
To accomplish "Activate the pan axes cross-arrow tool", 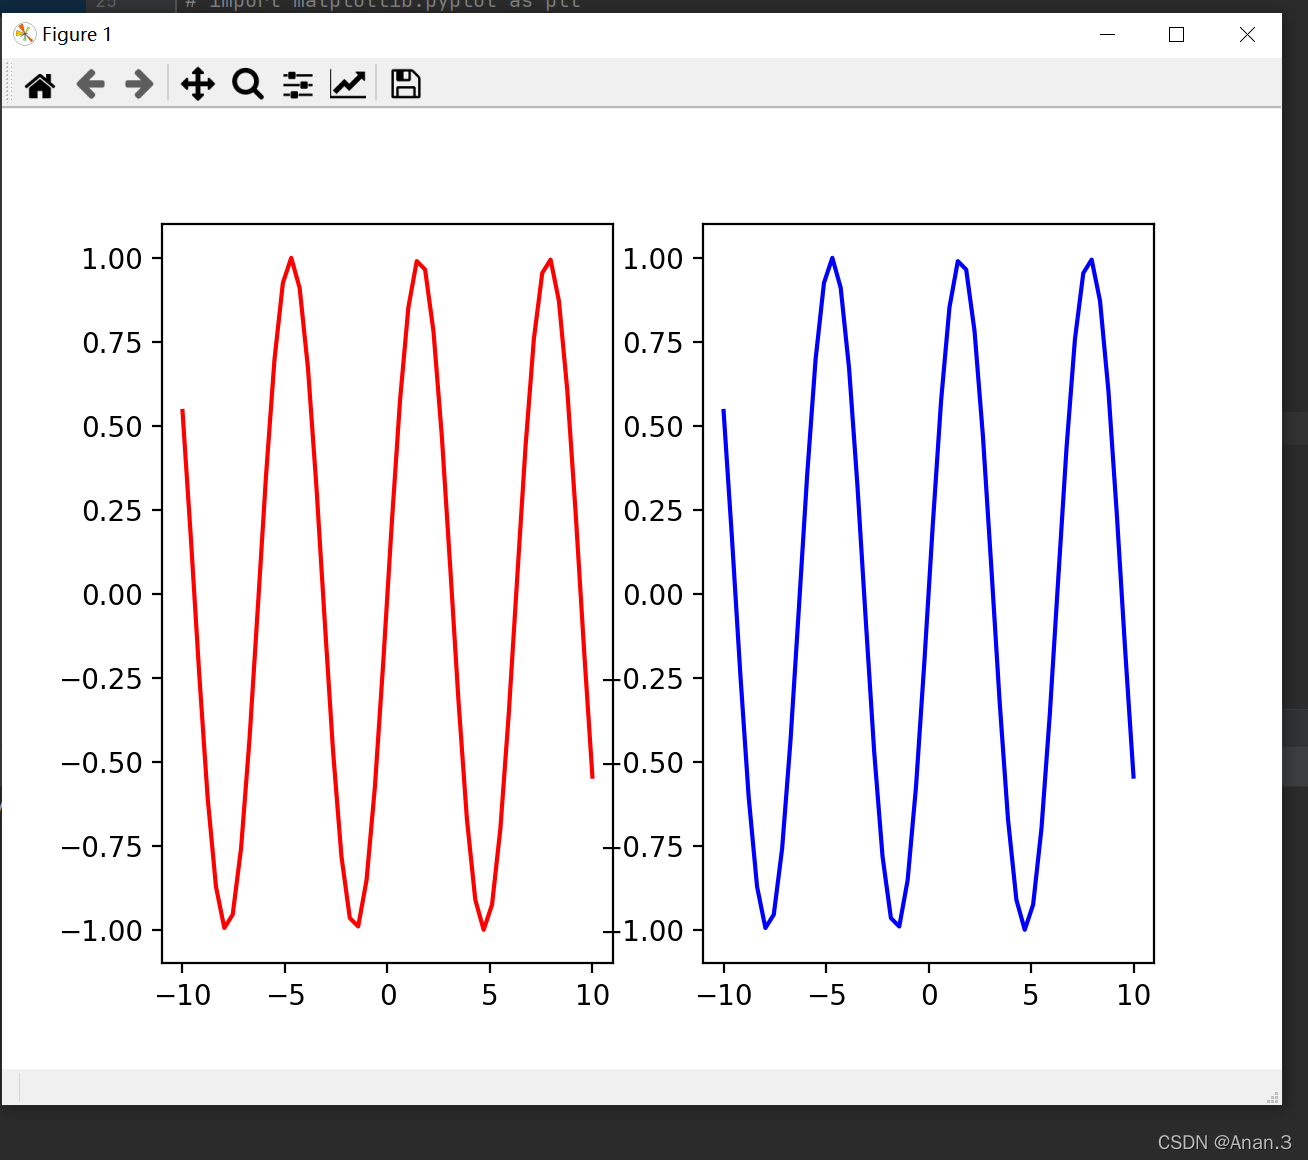I will pos(198,84).
